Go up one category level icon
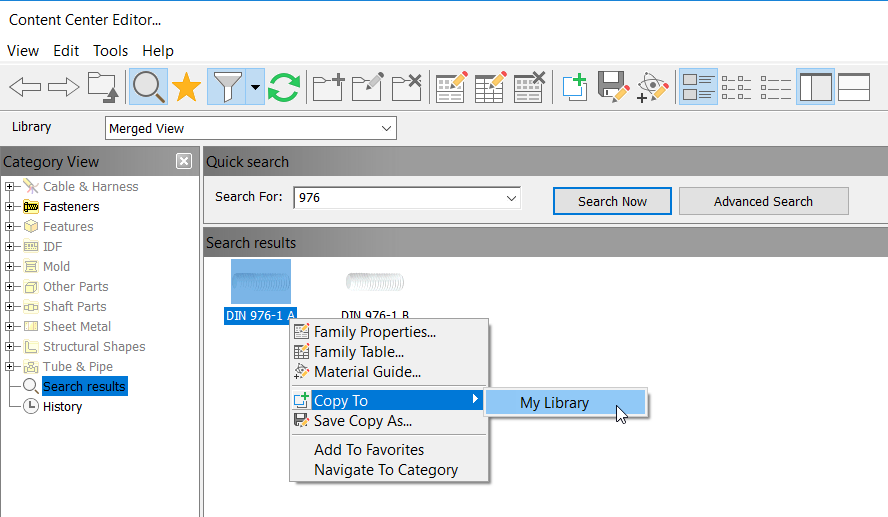888x517 pixels. (103, 87)
